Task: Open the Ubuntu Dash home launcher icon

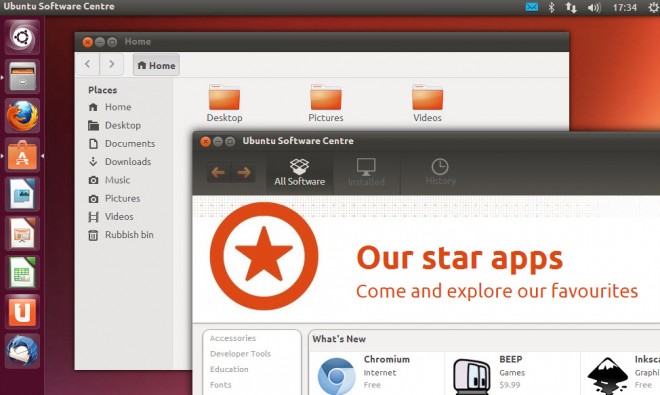Action: coord(22,37)
